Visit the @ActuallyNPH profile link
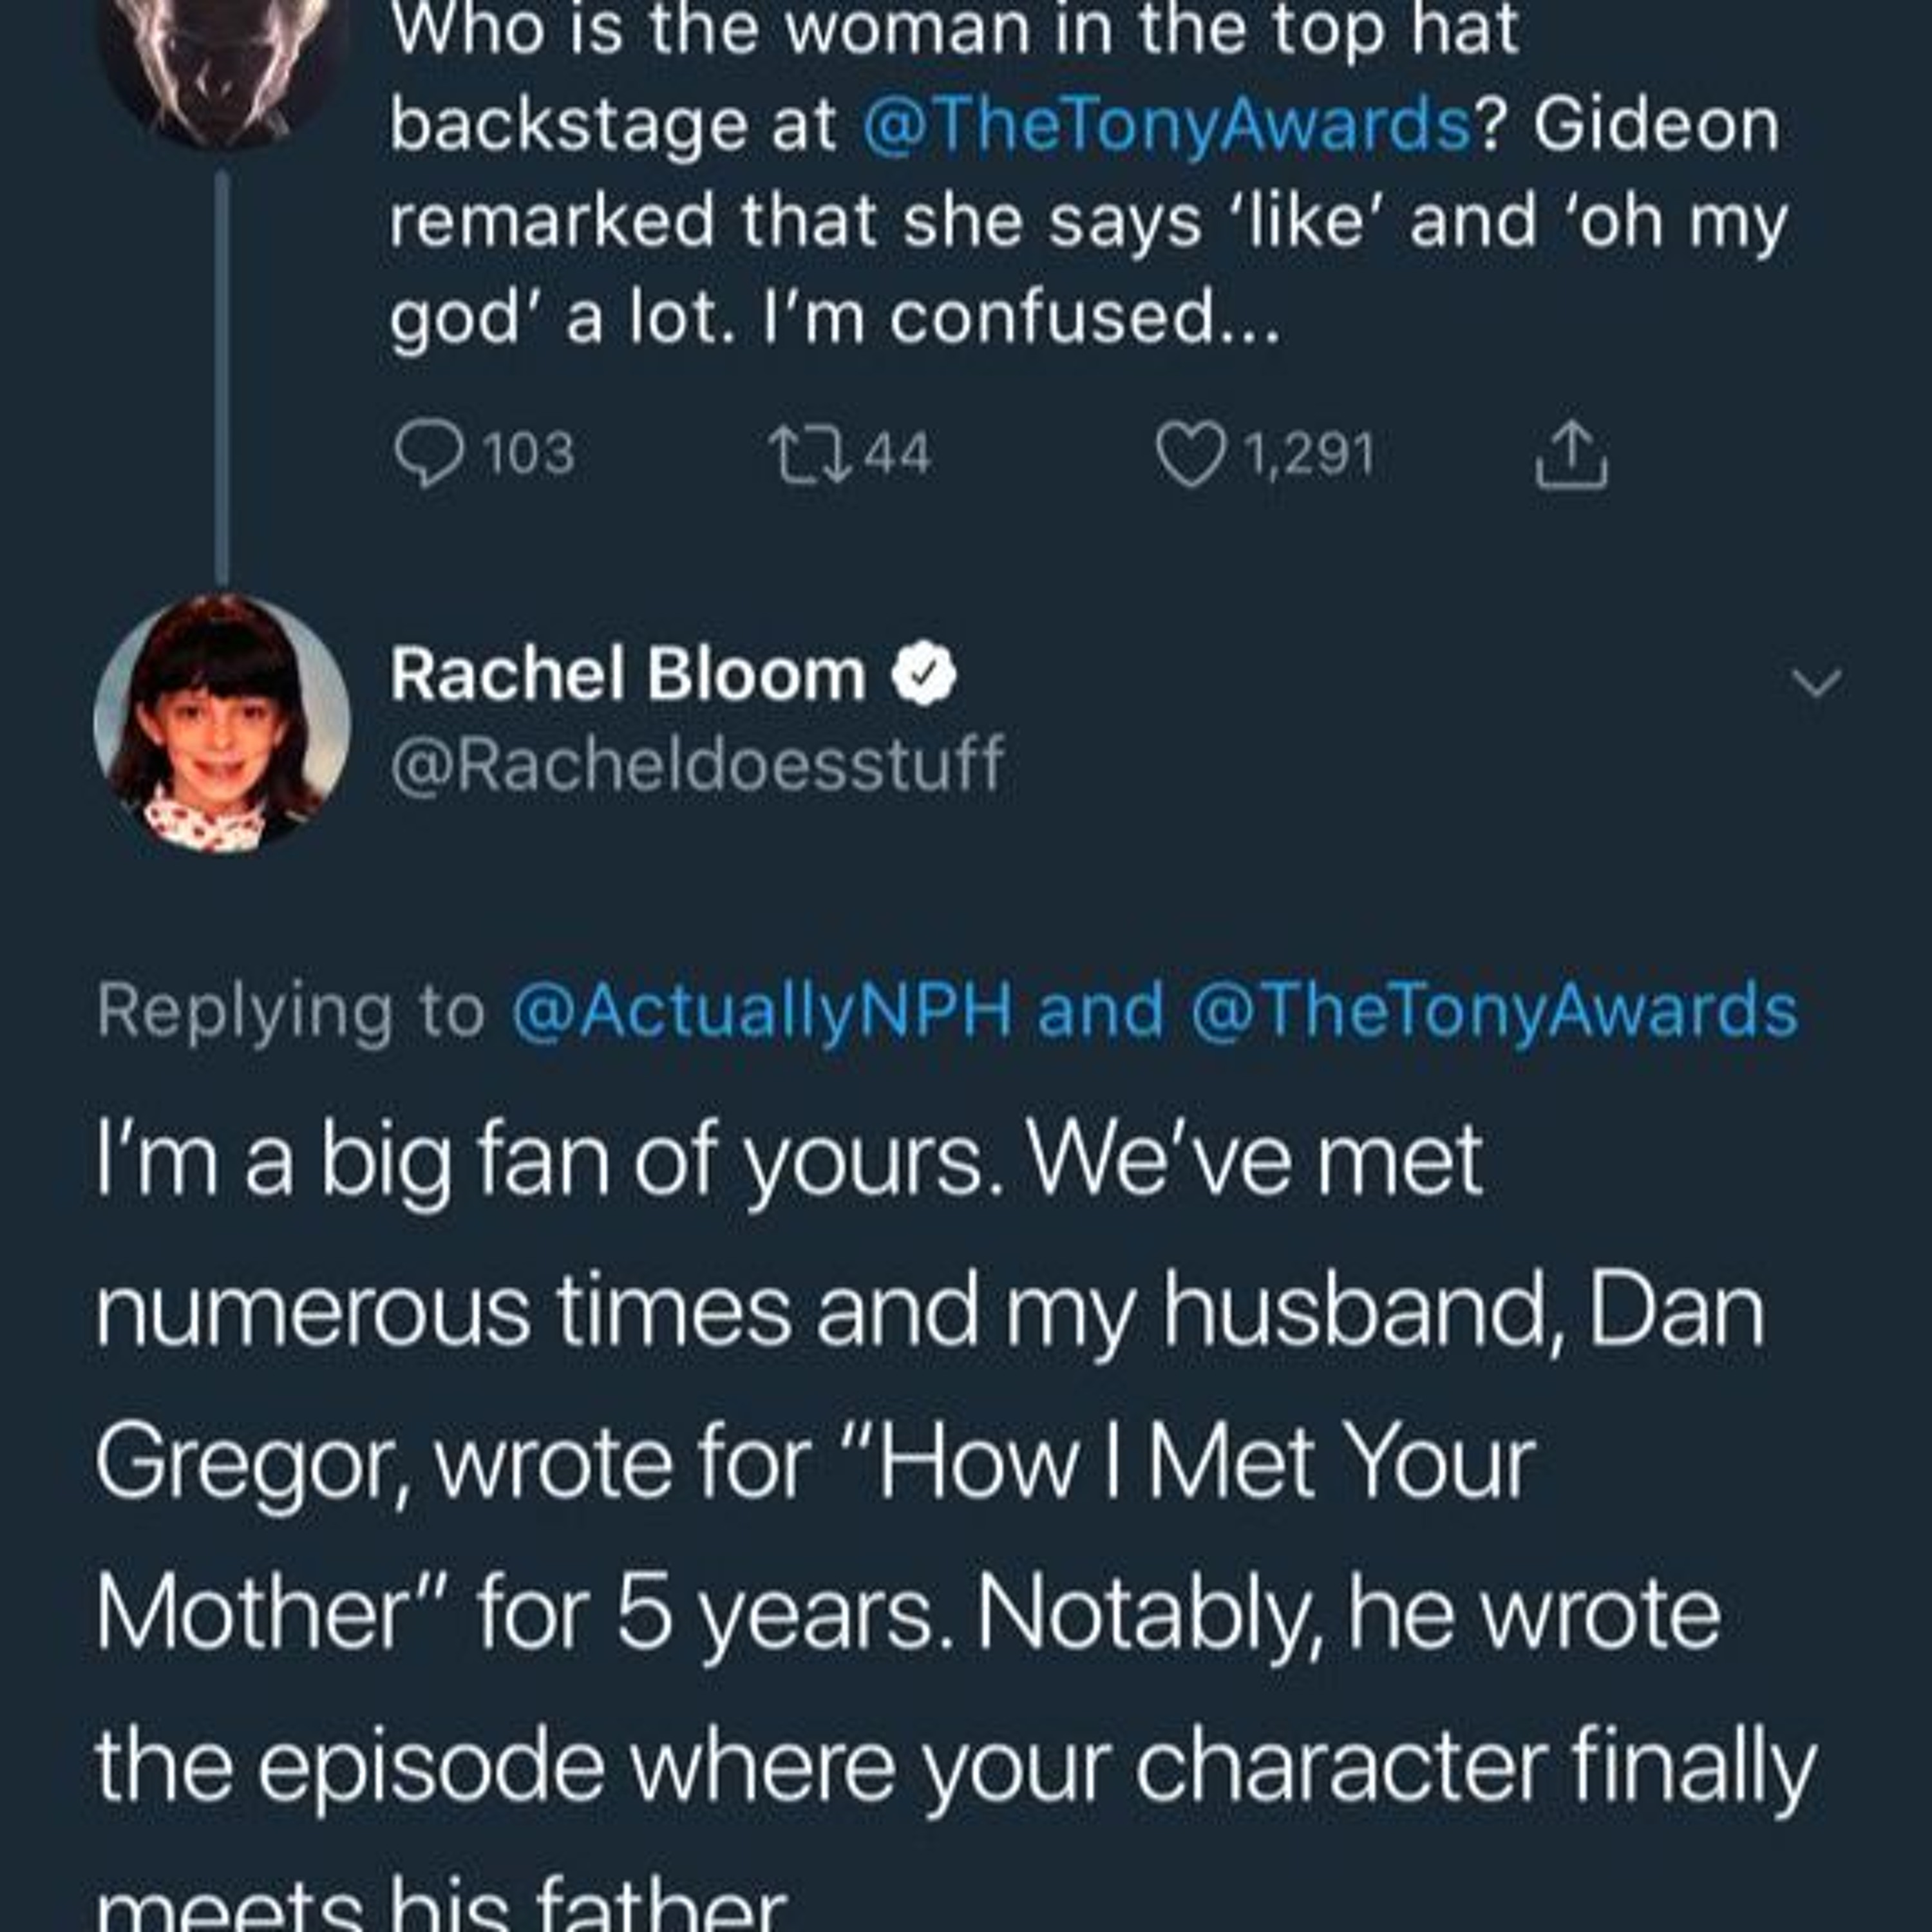The width and height of the screenshot is (1932, 1932). click(x=762, y=1010)
